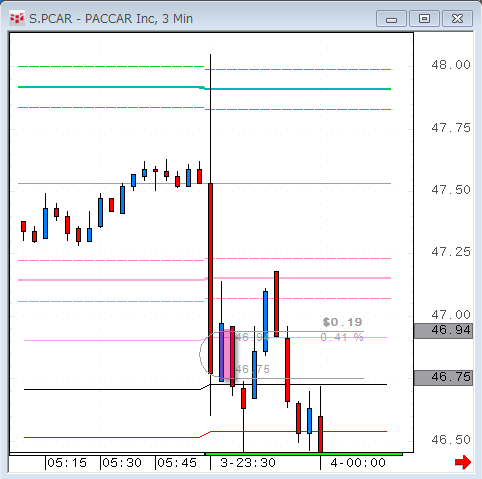Viewport: 482px width, 479px height.
Task: Click the red scroll-right arrow icon
Action: (x=463, y=462)
